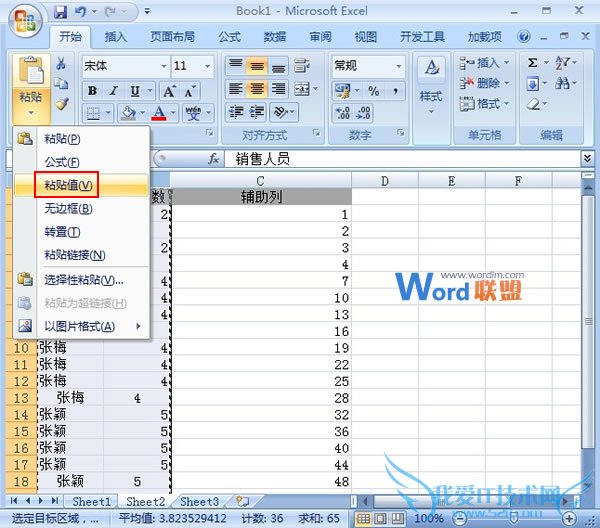Increase decimal places
The image size is (600, 528).
point(343,113)
